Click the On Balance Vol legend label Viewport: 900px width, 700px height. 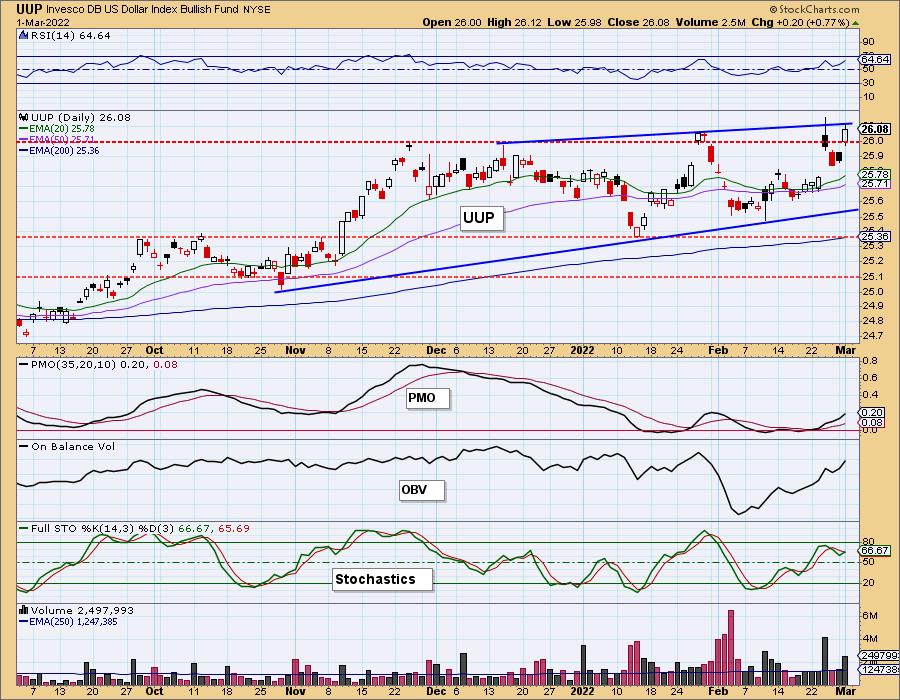click(x=73, y=446)
